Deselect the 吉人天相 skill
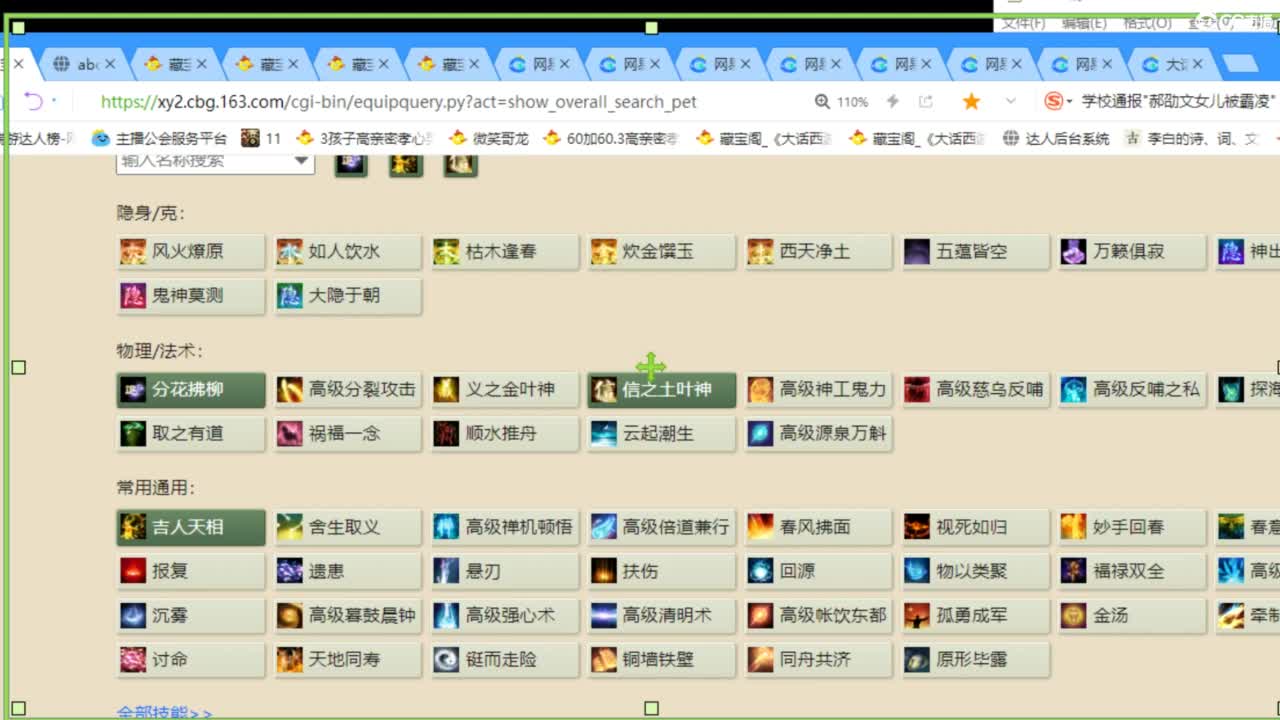The width and height of the screenshot is (1280, 720). [x=191, y=527]
